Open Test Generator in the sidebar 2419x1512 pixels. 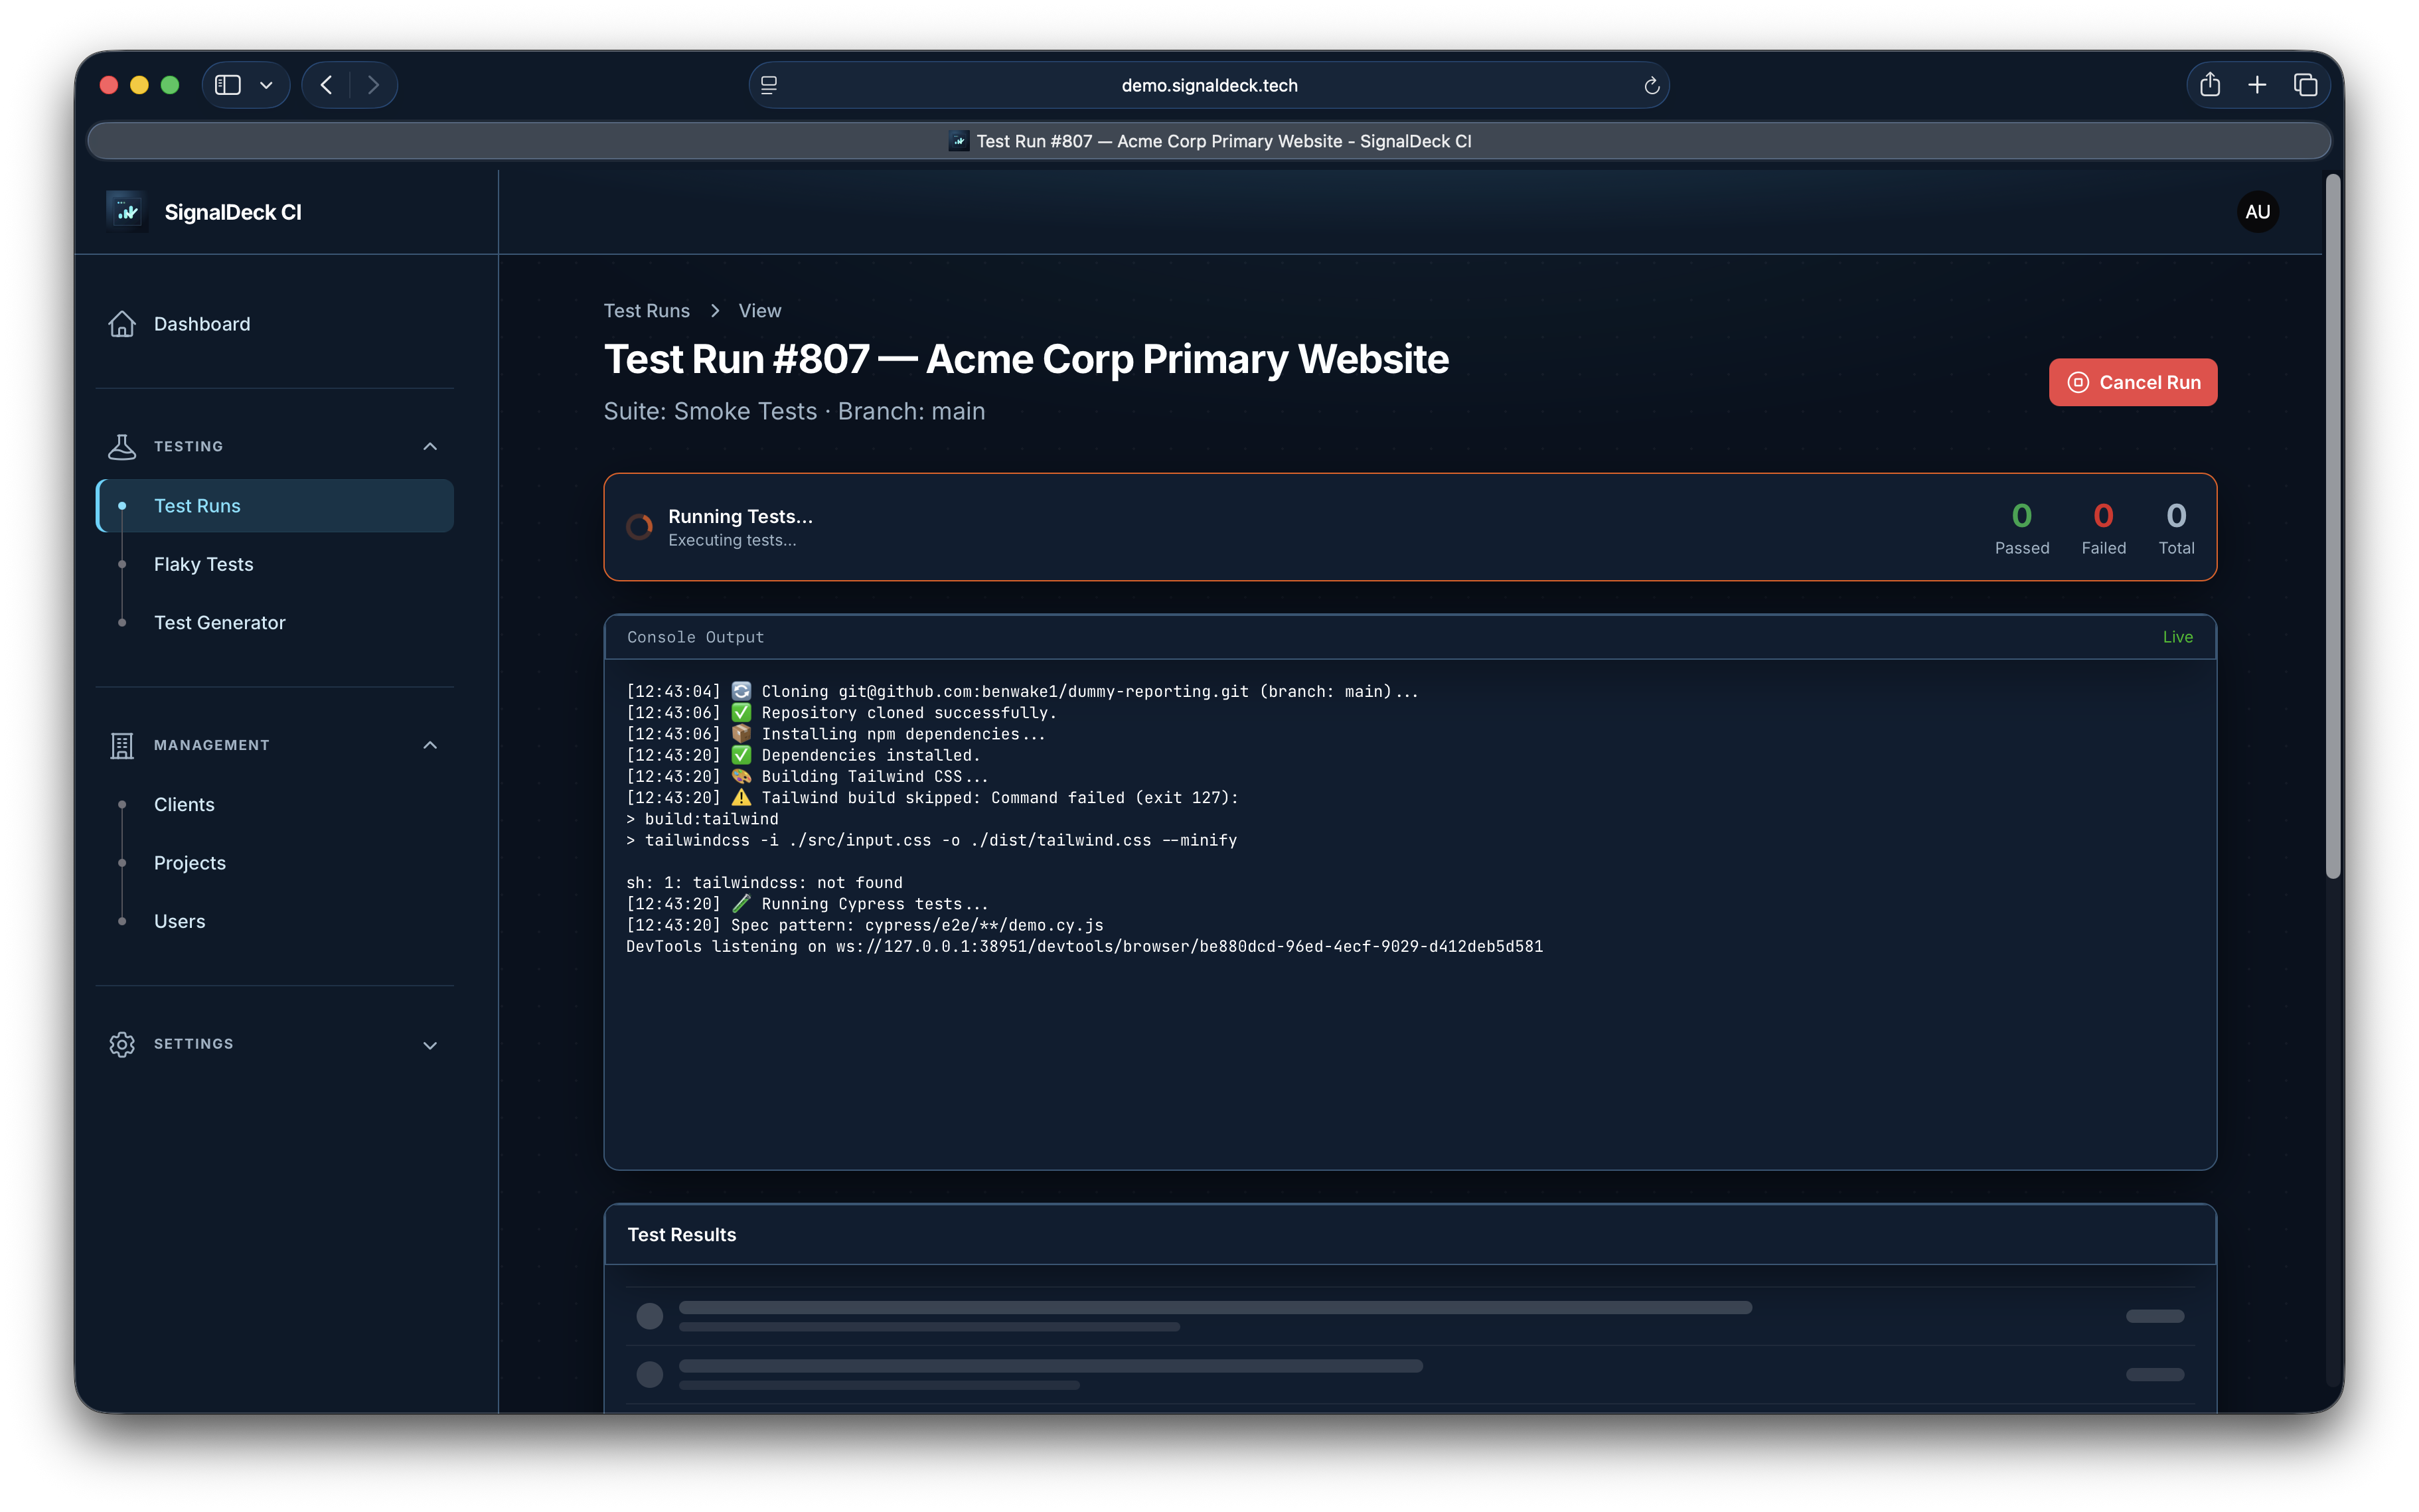click(220, 622)
